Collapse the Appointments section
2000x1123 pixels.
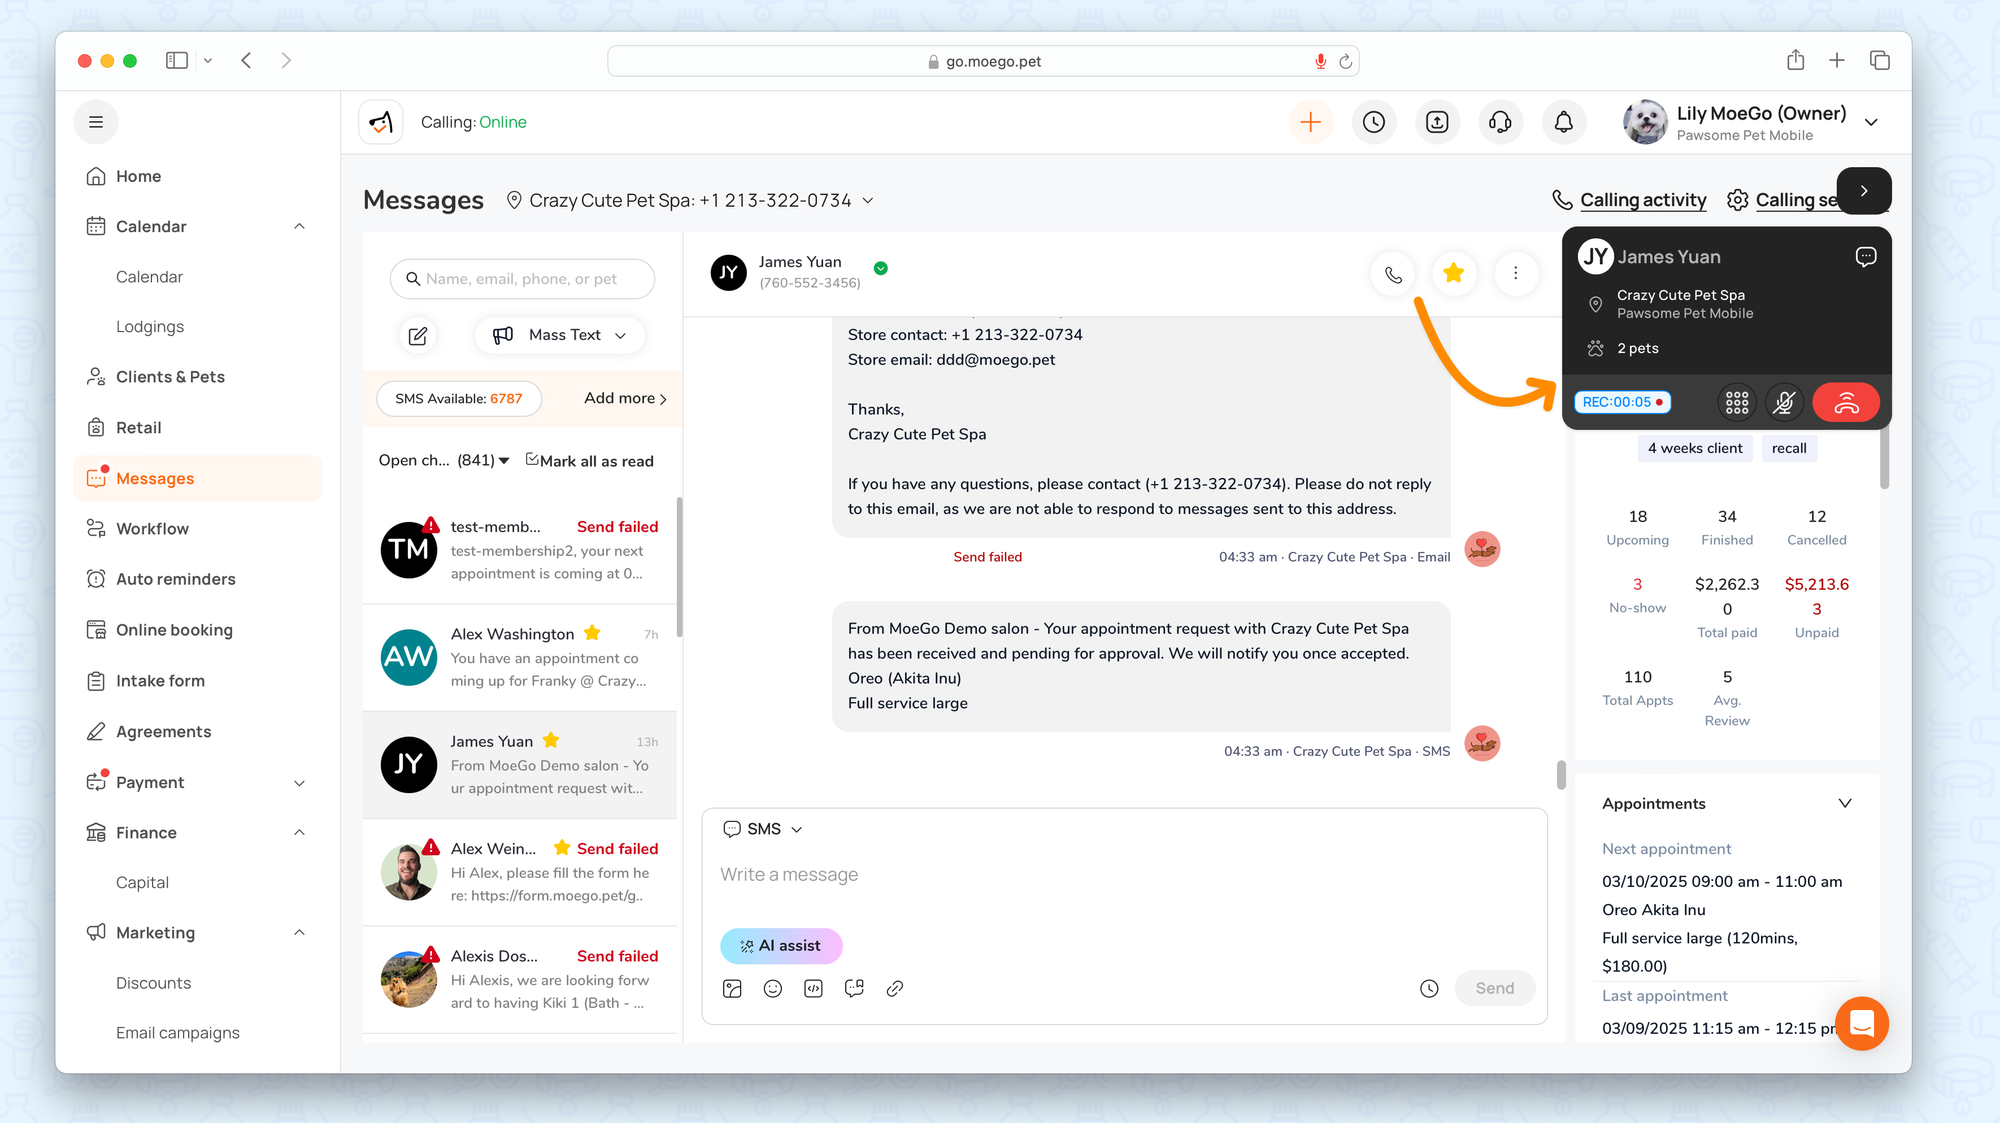[1845, 804]
